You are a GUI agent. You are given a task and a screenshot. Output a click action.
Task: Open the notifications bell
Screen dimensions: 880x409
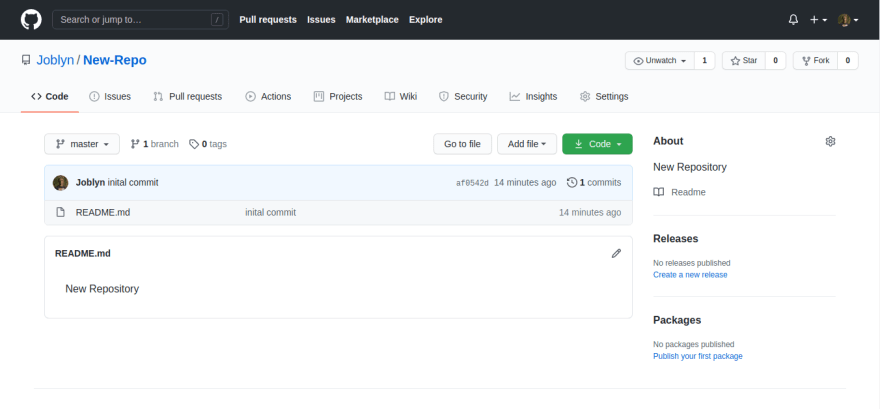[x=793, y=20]
